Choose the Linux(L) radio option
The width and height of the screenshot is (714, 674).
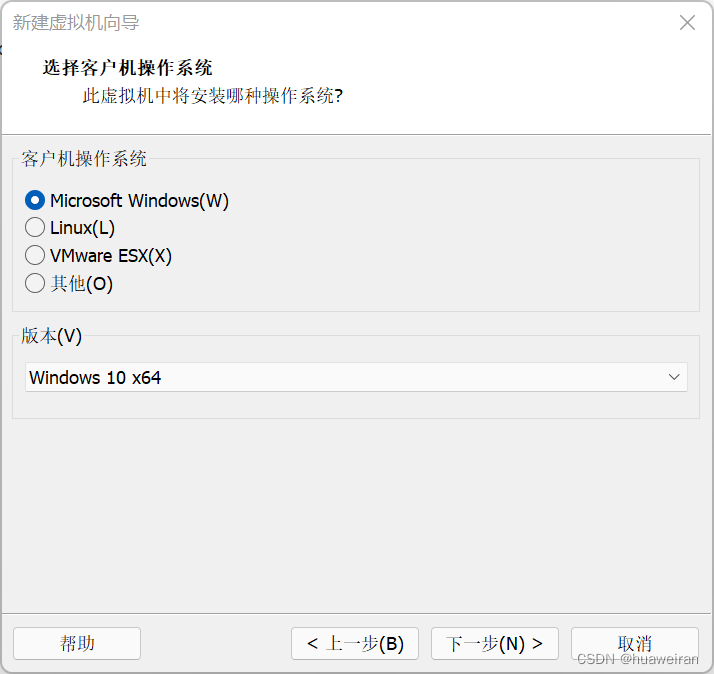point(35,228)
